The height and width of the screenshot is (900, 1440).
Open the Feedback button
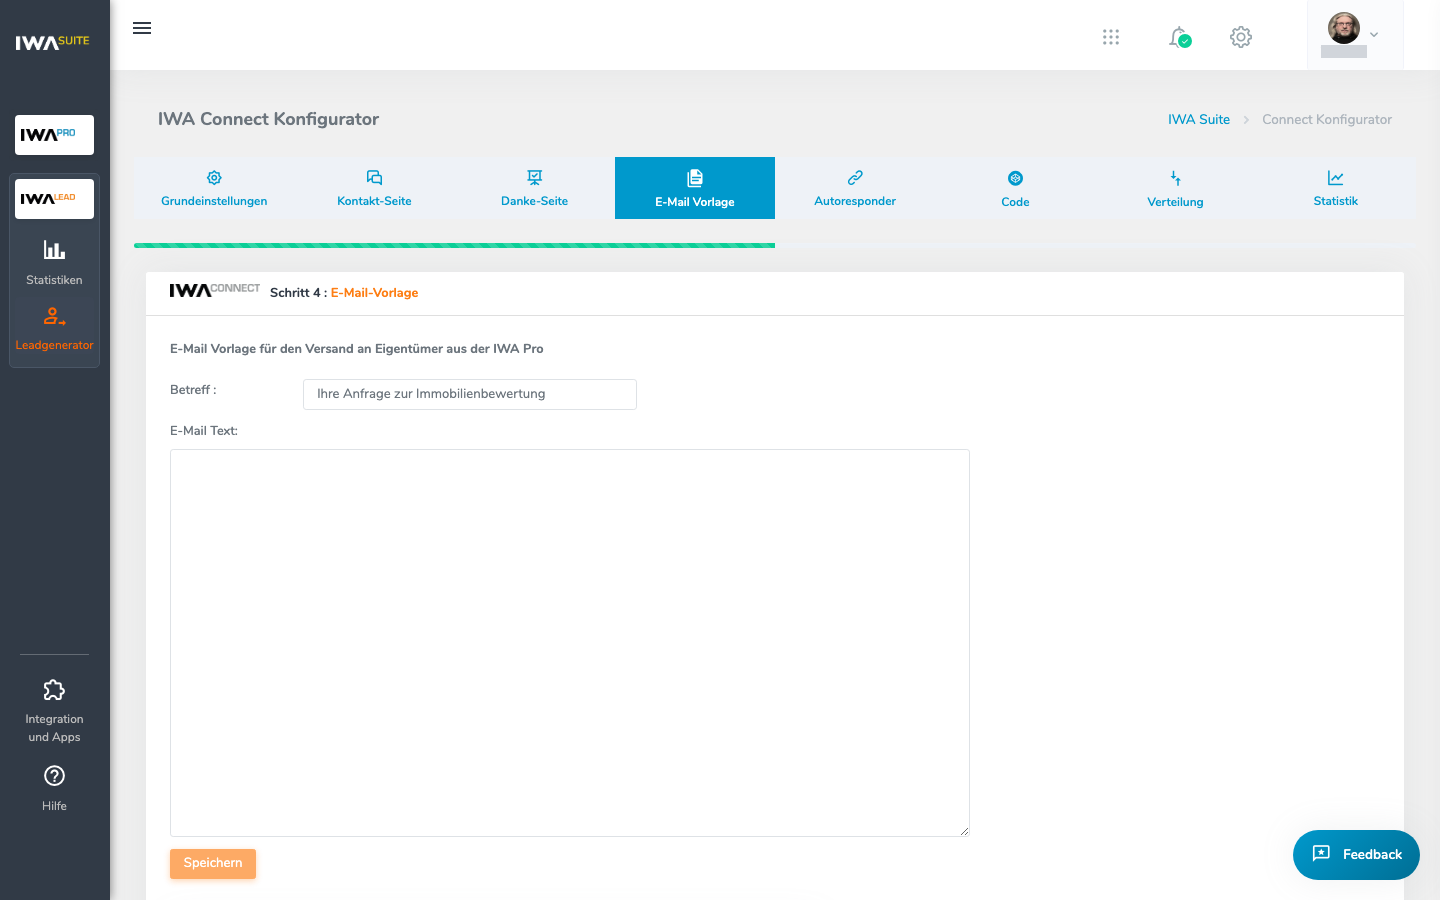(x=1356, y=855)
